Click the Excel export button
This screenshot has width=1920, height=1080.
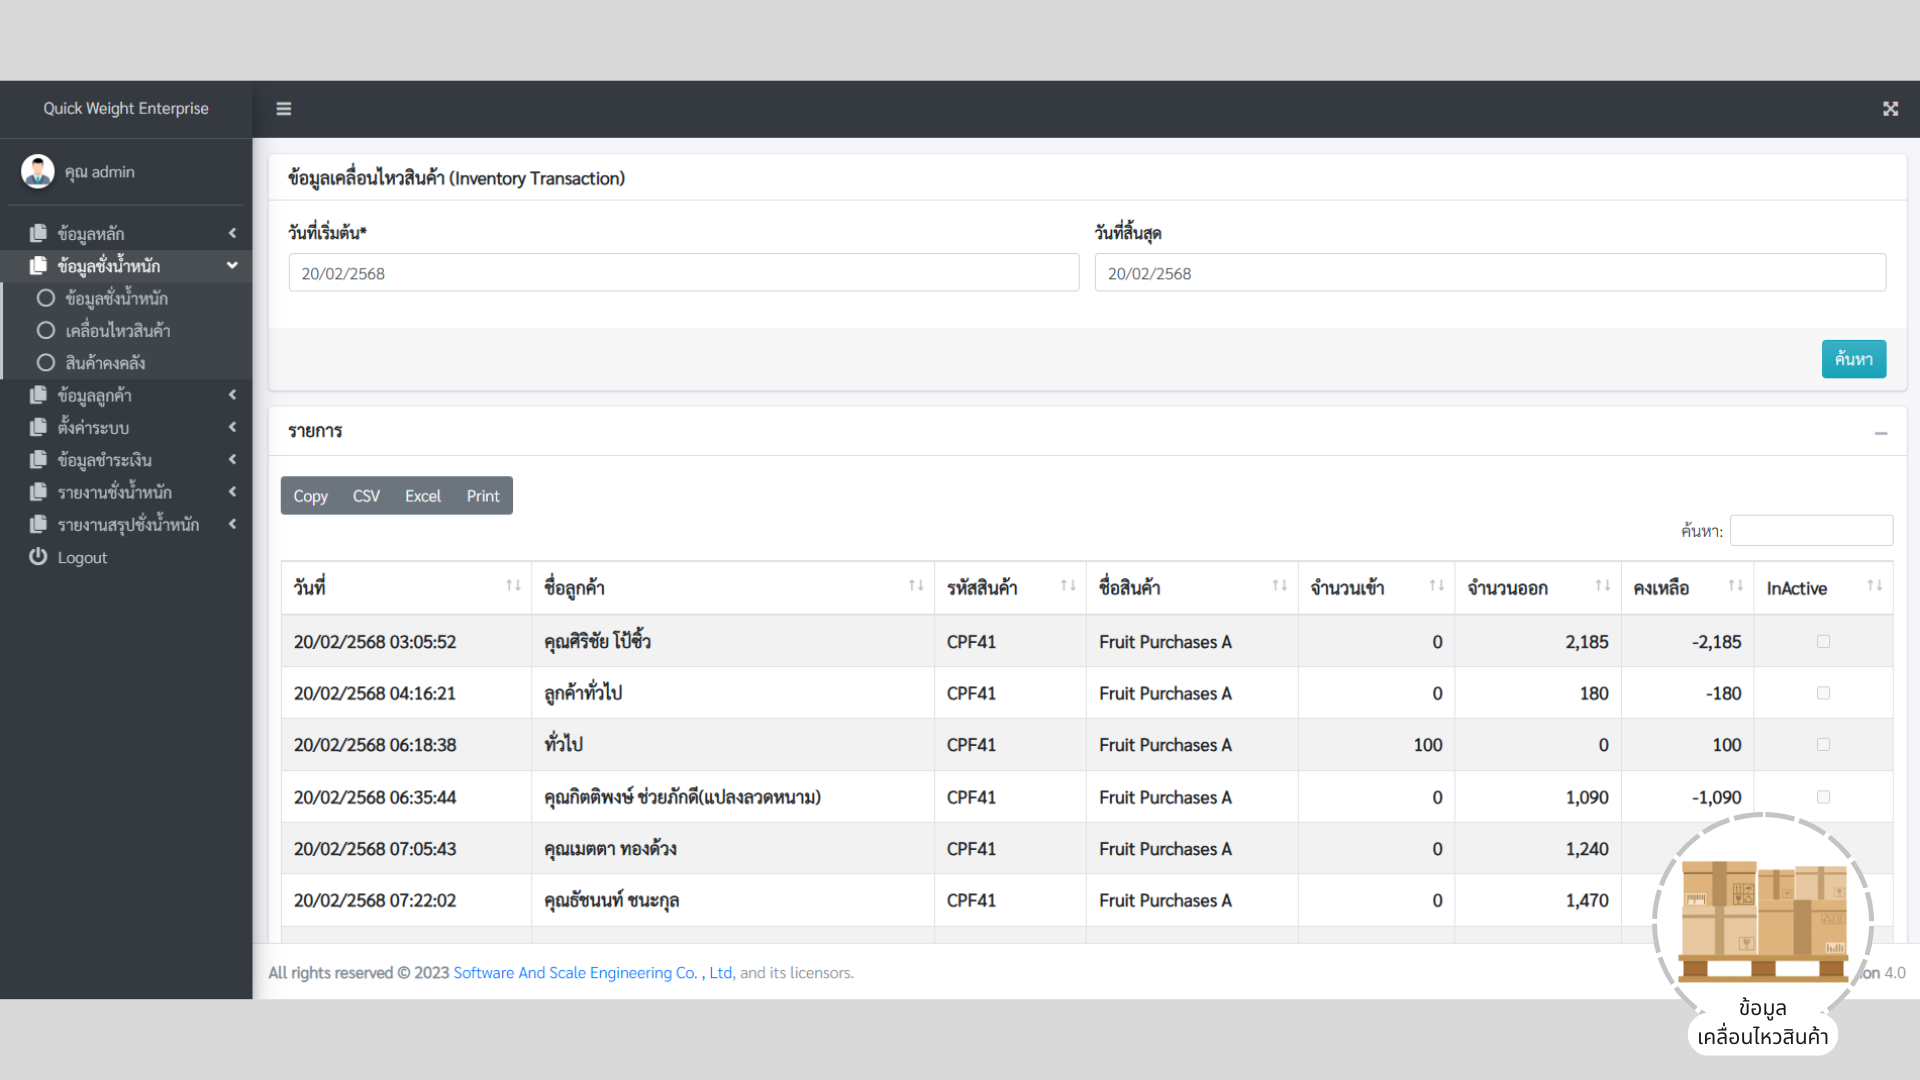(x=422, y=496)
